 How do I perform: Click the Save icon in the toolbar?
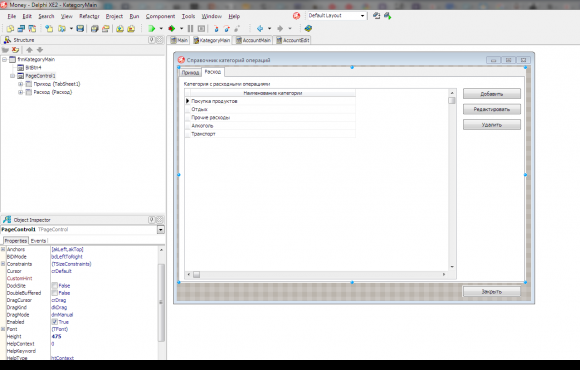point(80,28)
